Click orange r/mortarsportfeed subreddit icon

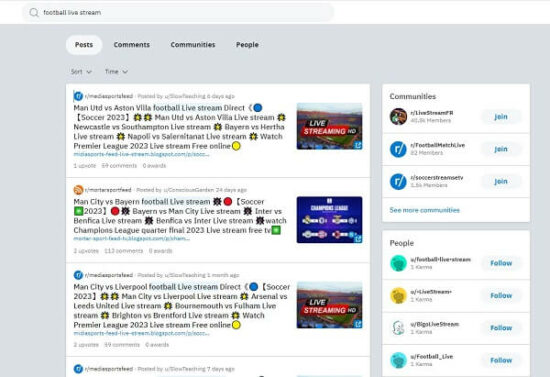point(78,190)
